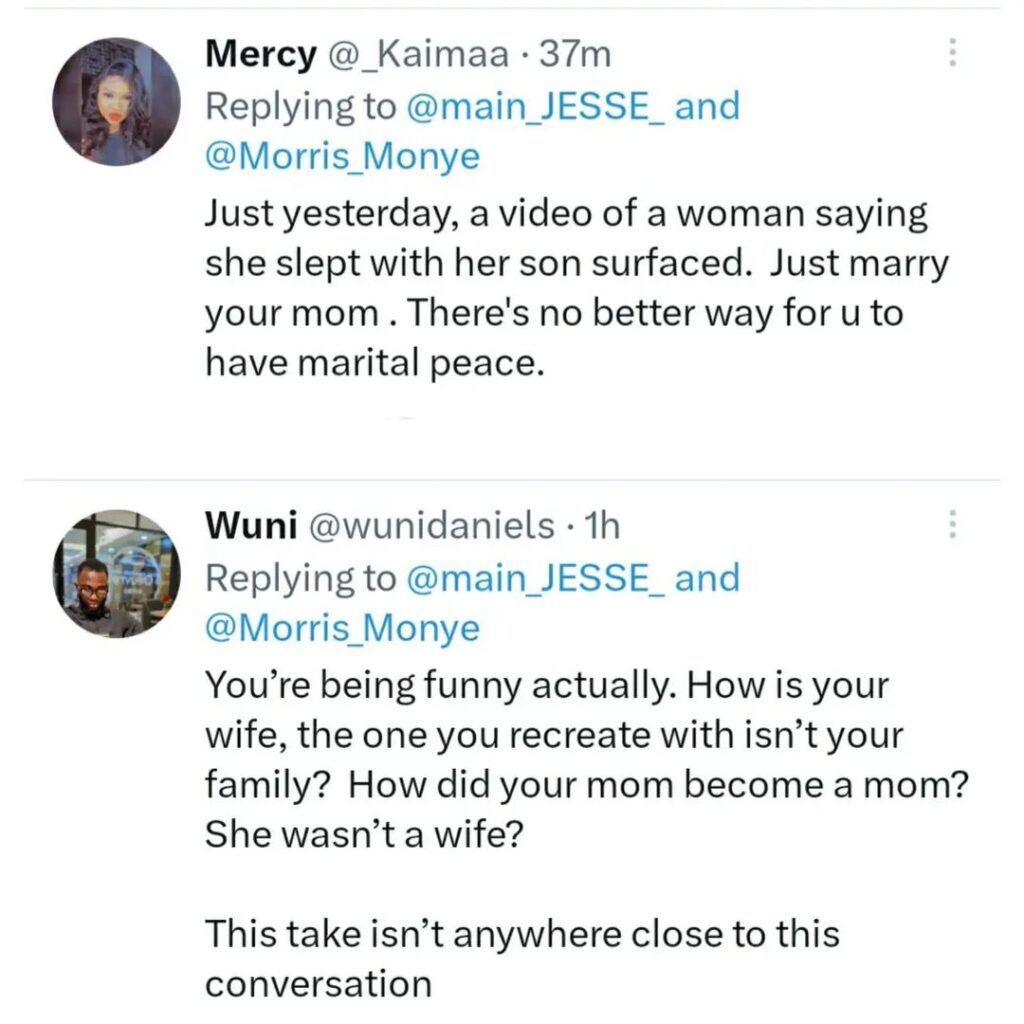Open the more options menu on Wuni's tweet
The width and height of the screenshot is (1024, 1024).
coord(952,524)
